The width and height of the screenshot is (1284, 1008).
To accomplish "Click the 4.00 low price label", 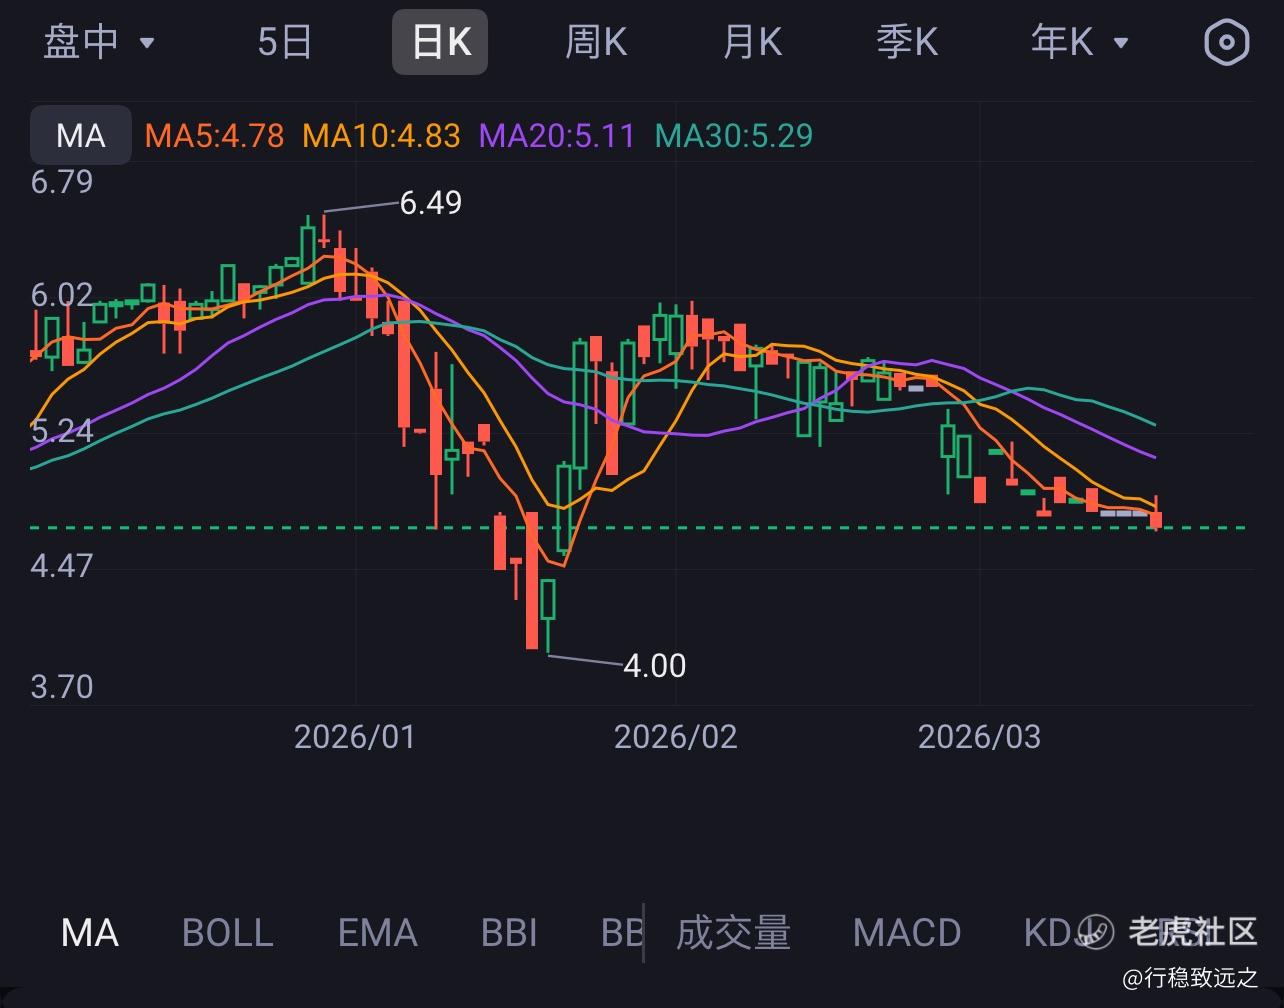I will 655,665.
